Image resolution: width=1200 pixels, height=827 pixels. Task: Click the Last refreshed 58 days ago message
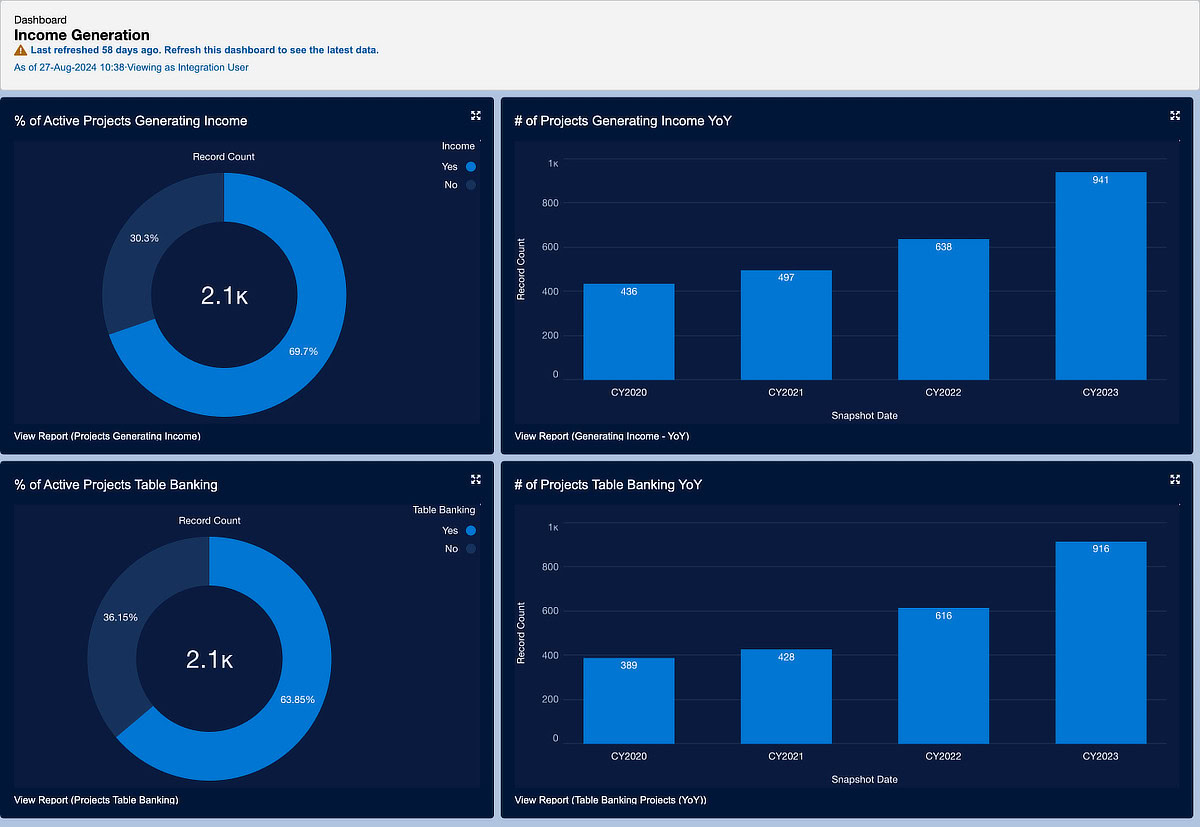click(x=204, y=49)
